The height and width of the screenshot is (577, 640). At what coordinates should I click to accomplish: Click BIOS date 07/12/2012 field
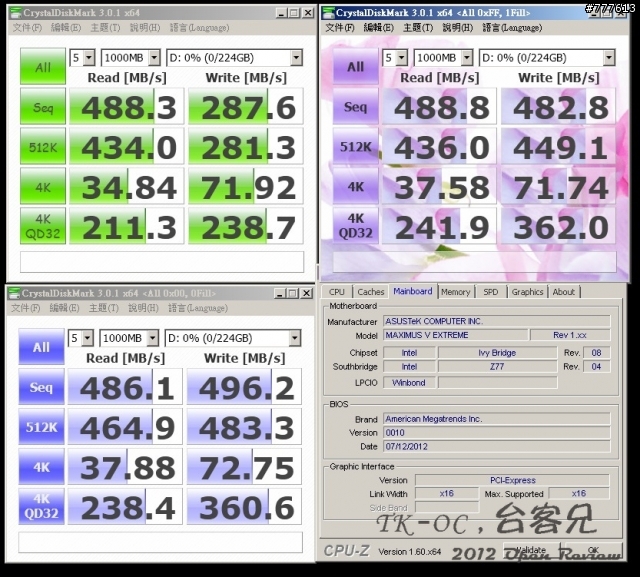[x=497, y=446]
